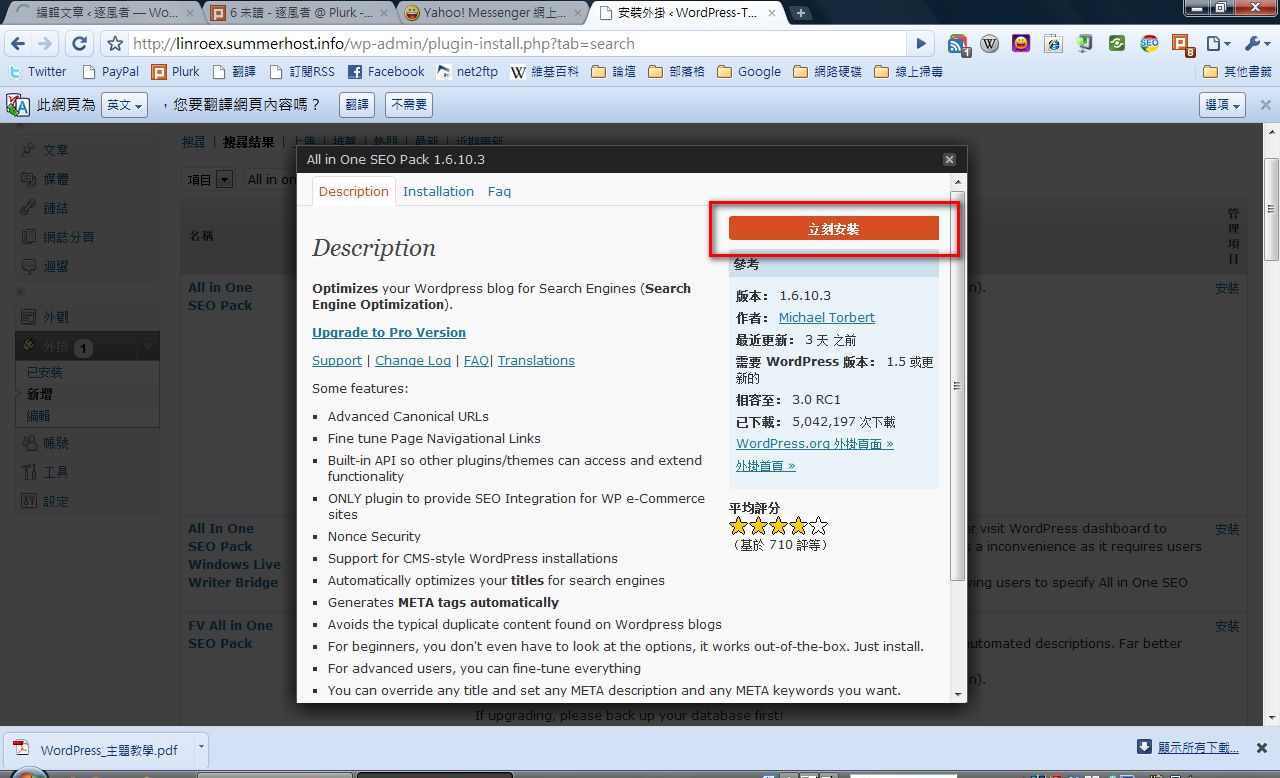1280x778 pixels.
Task: Open the net2ftp bookmark
Action: 467,72
